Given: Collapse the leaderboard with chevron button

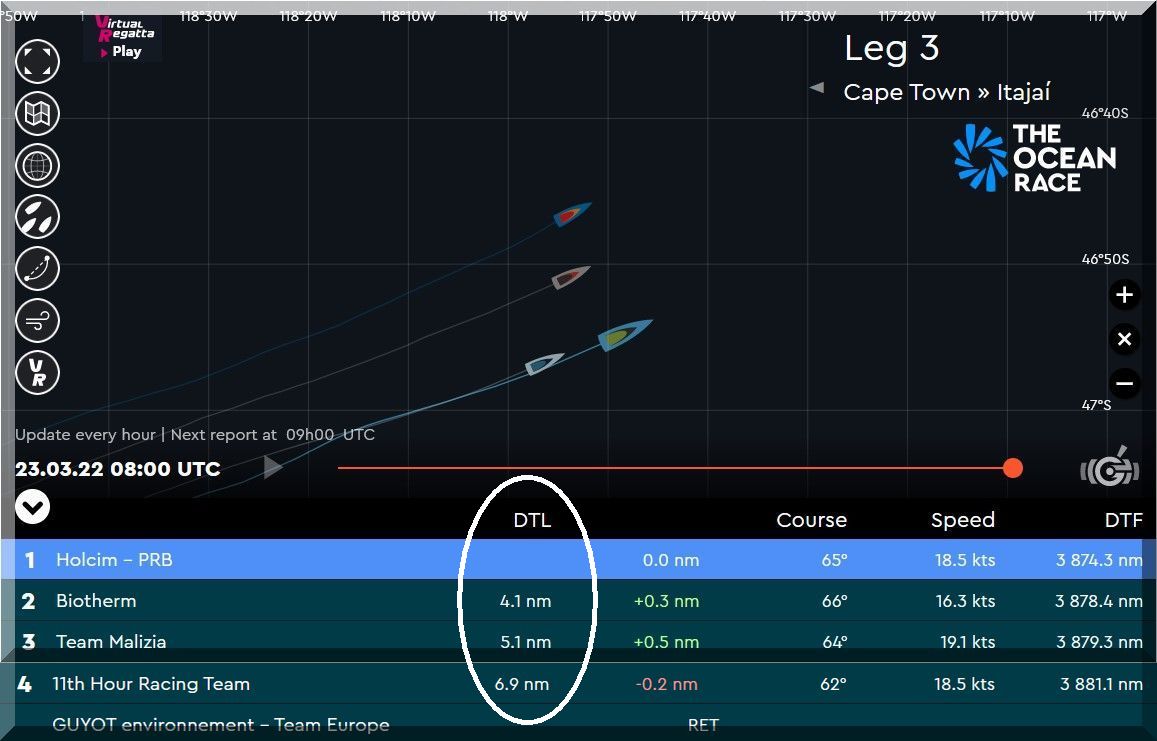Looking at the screenshot, I should pyautogui.click(x=33, y=508).
